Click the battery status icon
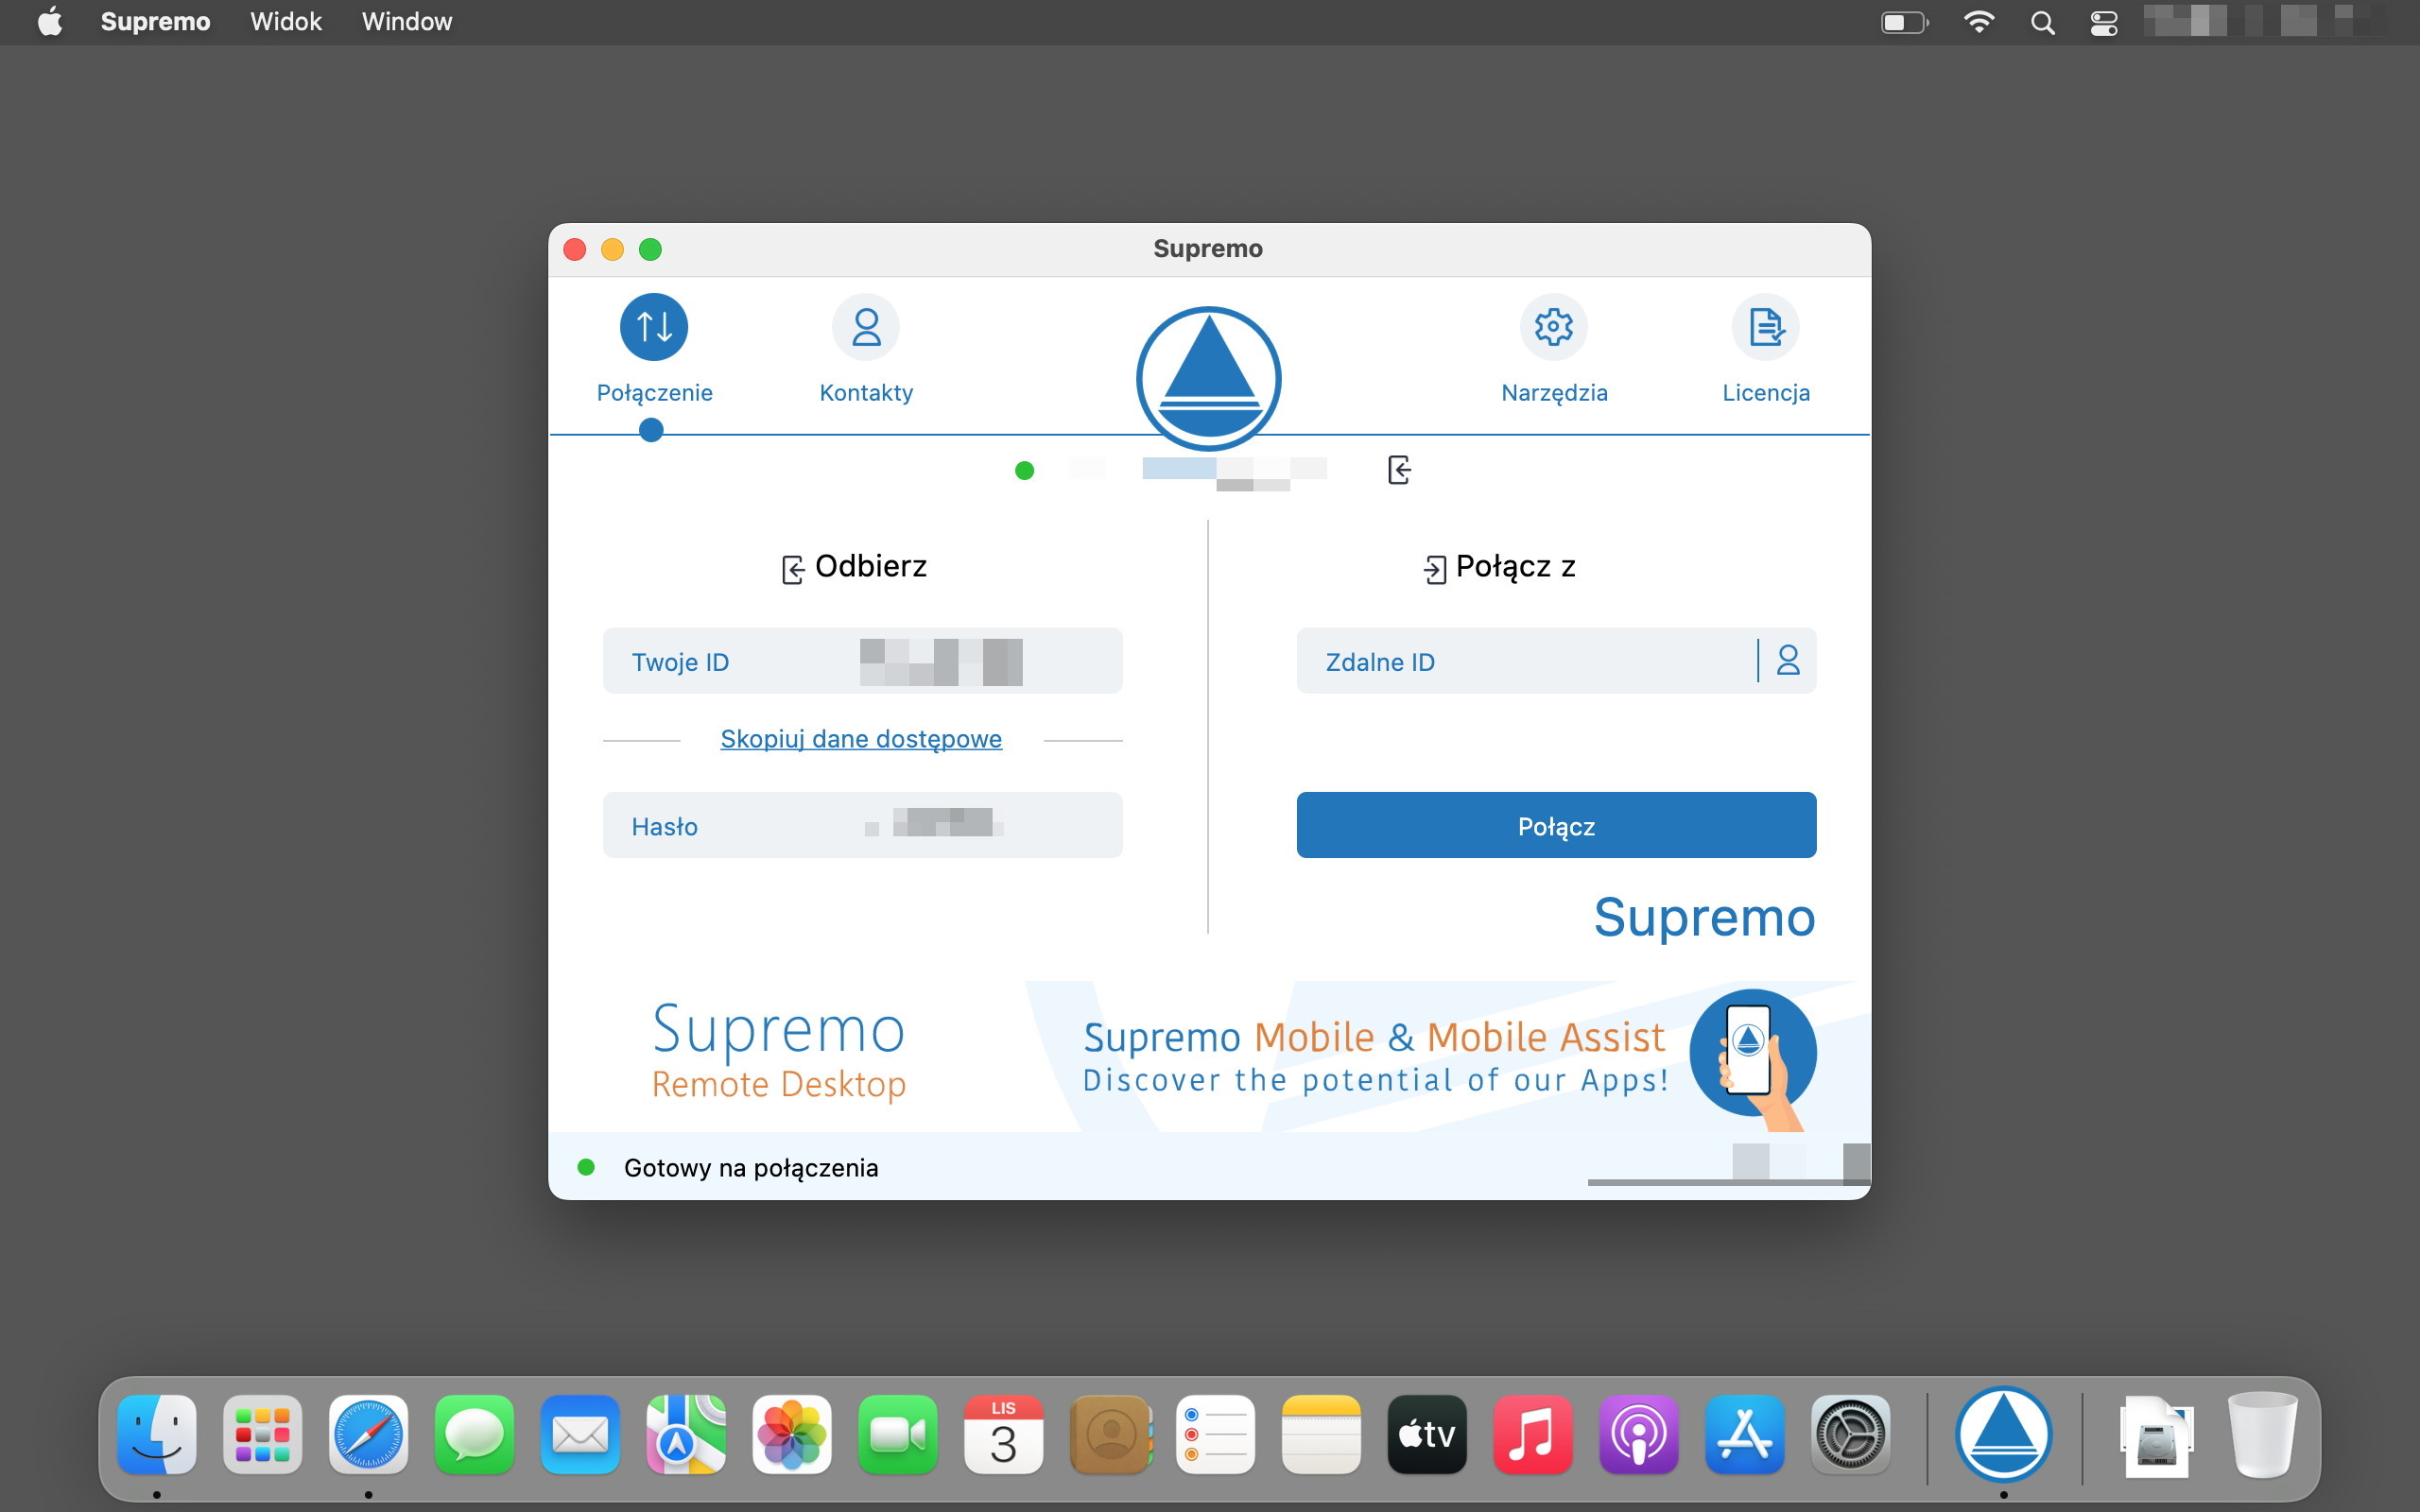 coord(1905,22)
